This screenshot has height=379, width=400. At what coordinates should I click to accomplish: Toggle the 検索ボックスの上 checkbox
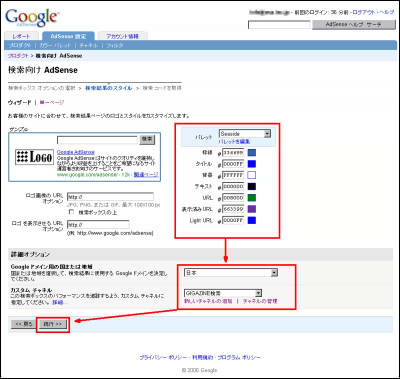coord(71,212)
